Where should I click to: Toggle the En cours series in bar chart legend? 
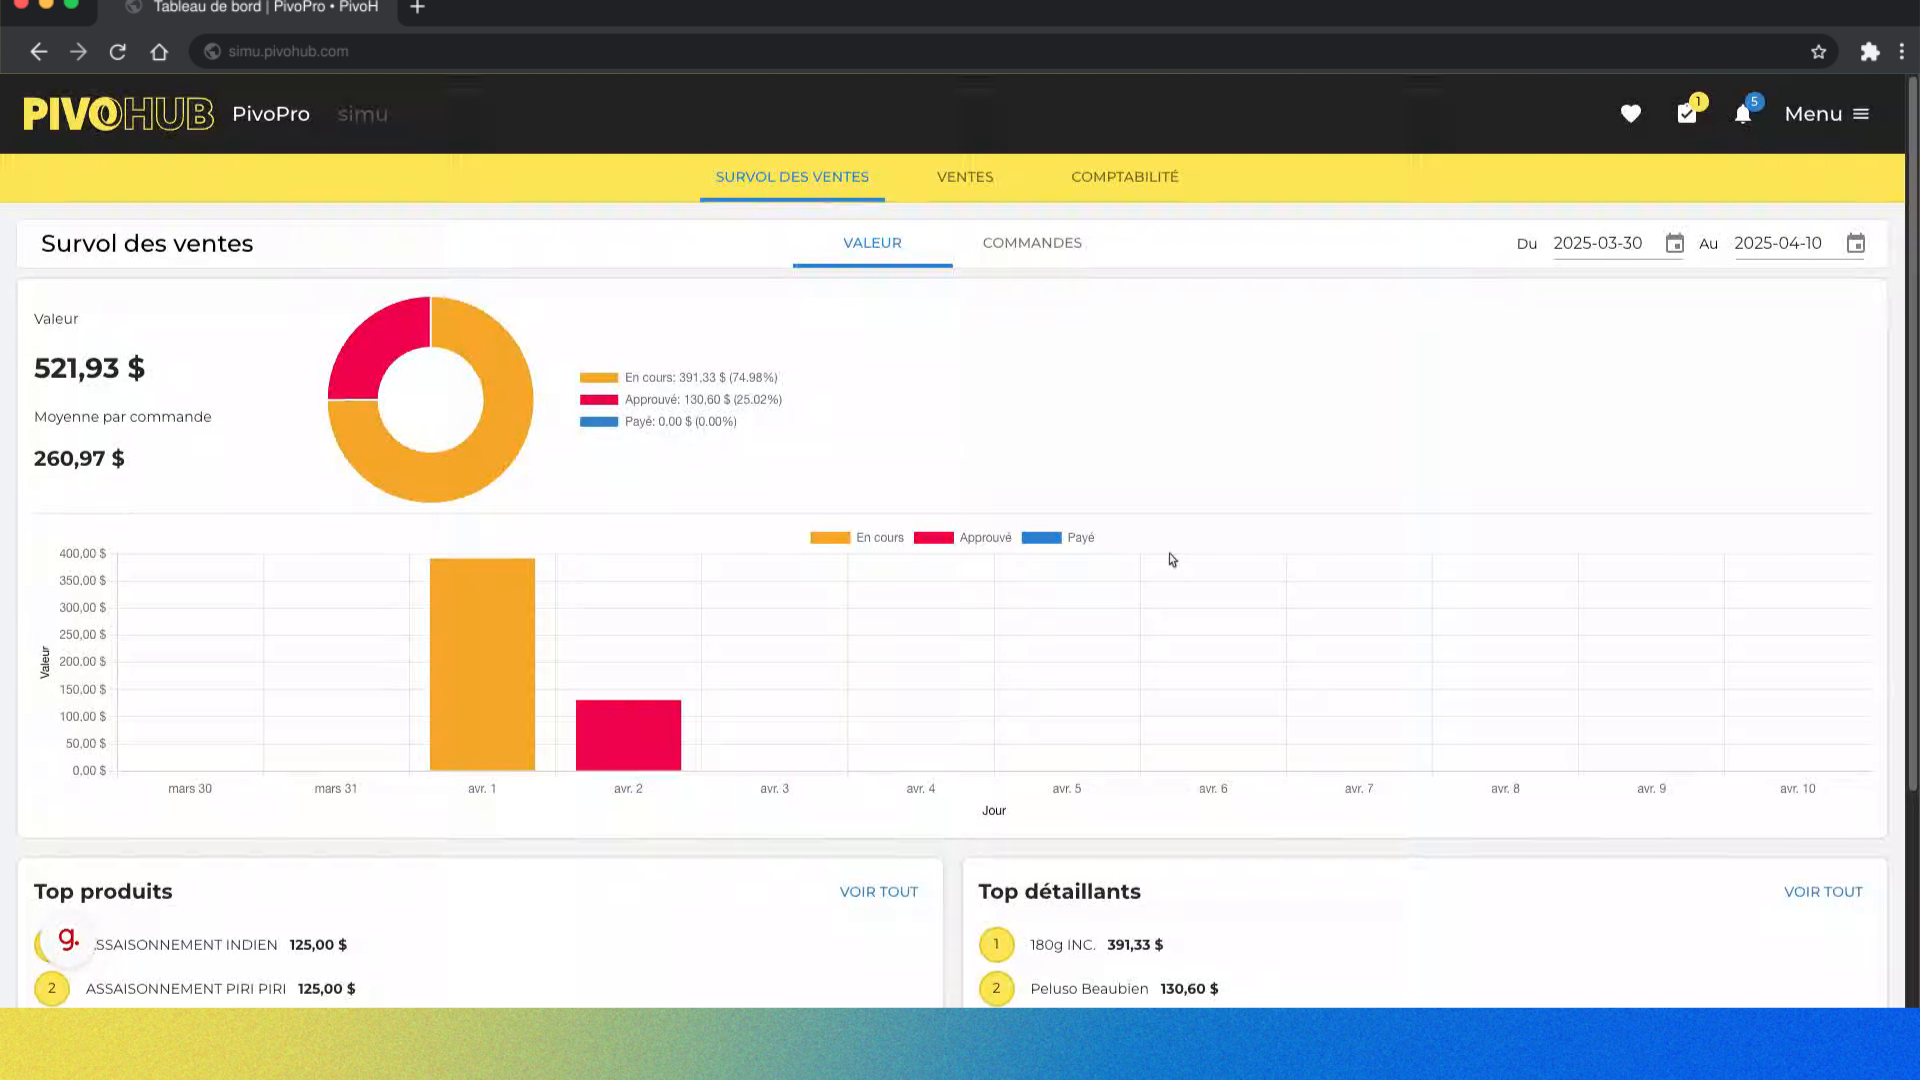857,538
